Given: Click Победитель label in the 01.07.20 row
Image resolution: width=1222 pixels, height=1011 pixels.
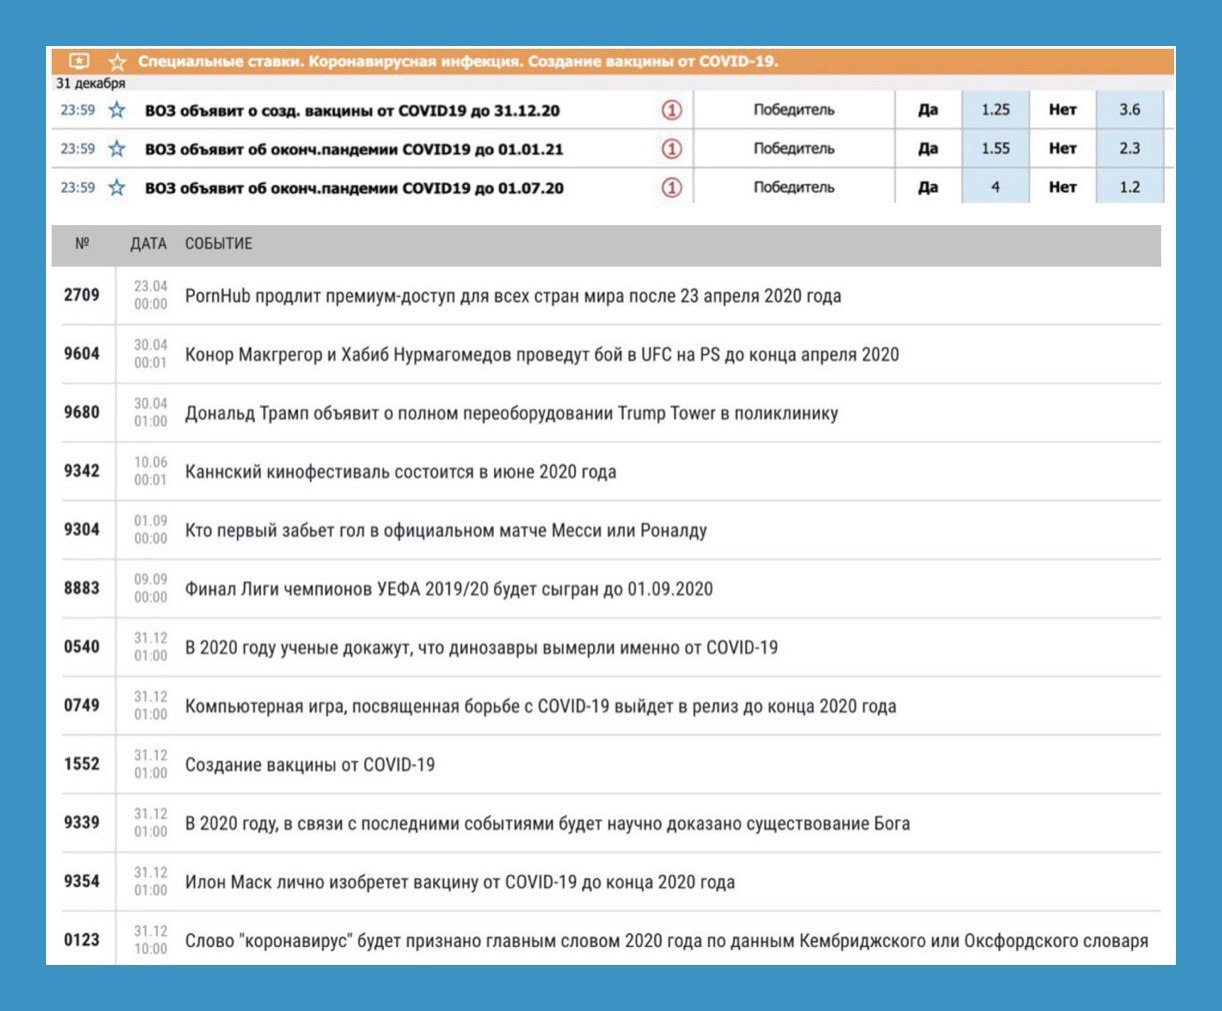Looking at the screenshot, I should (794, 187).
